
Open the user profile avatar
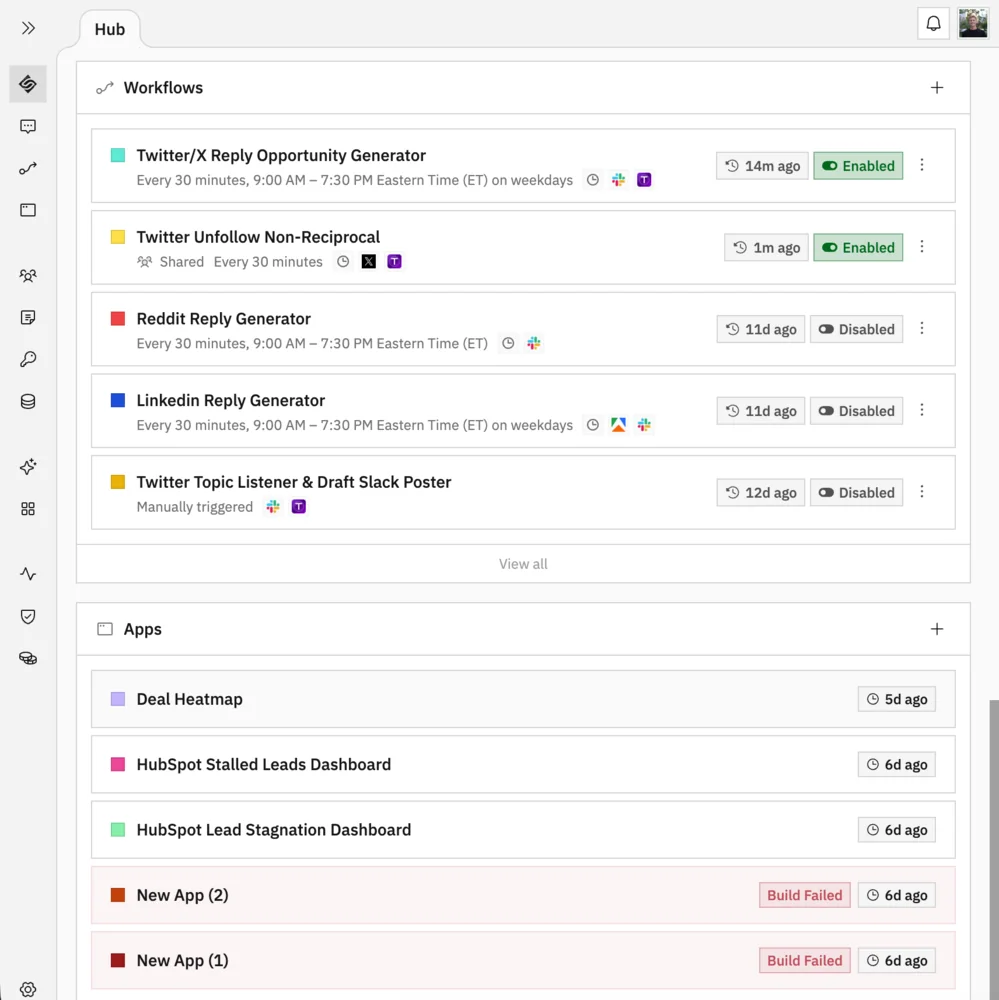(973, 24)
